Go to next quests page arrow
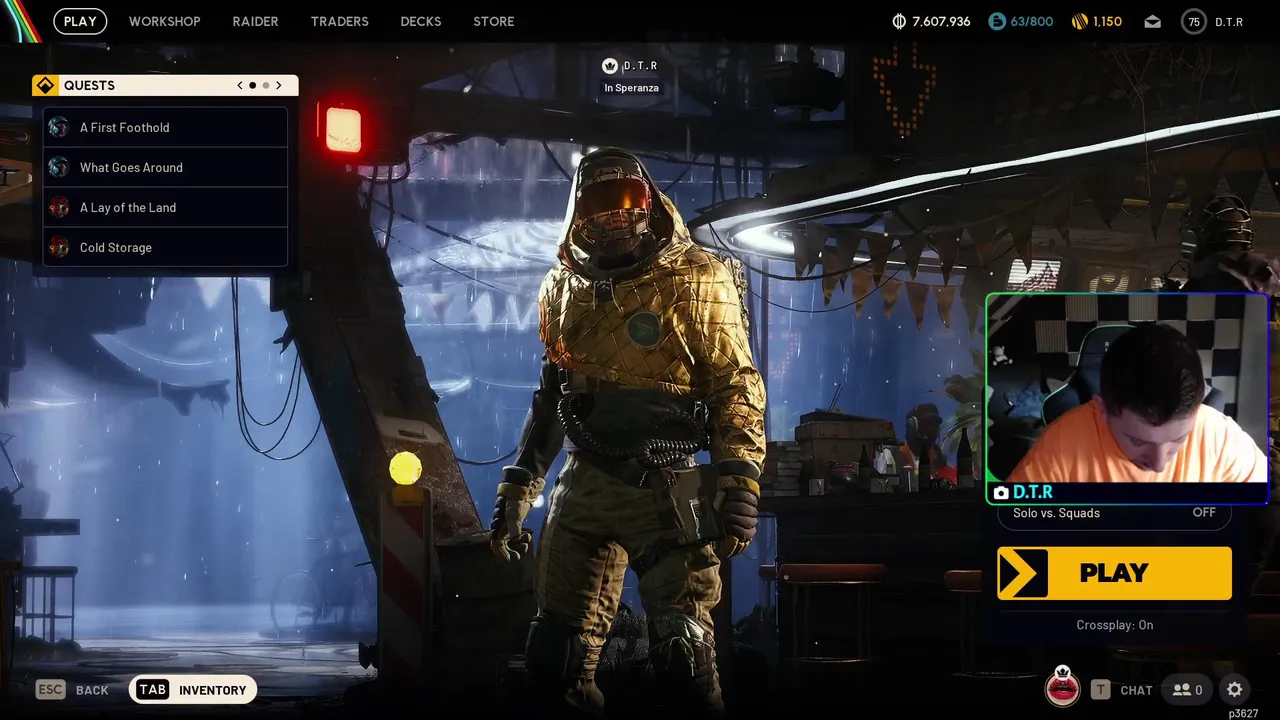The height and width of the screenshot is (720, 1280). (279, 85)
